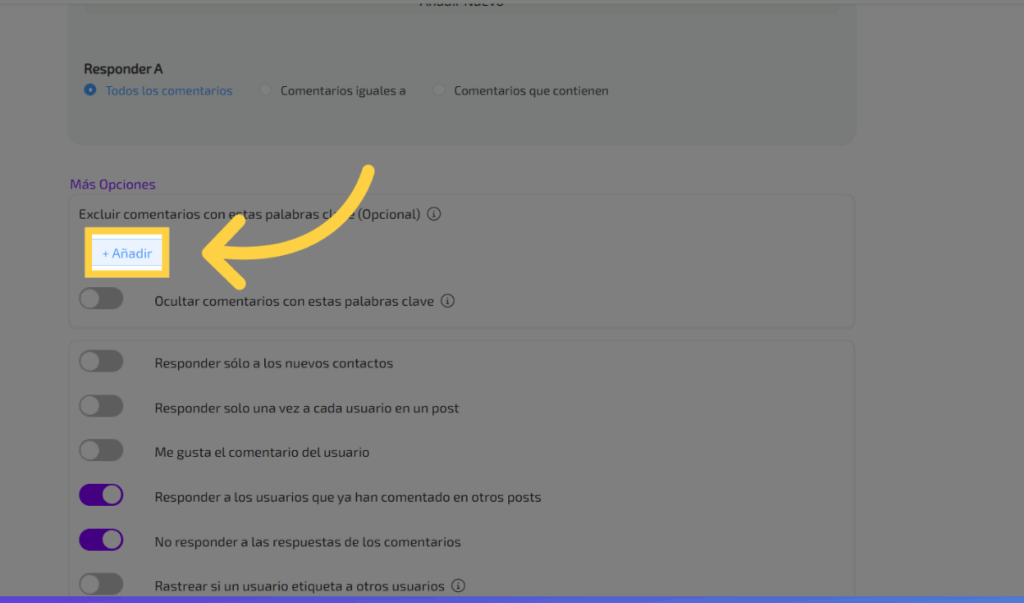Disable Responder a usuarios que ya han comentado
The height and width of the screenshot is (603, 1024).
(101, 496)
